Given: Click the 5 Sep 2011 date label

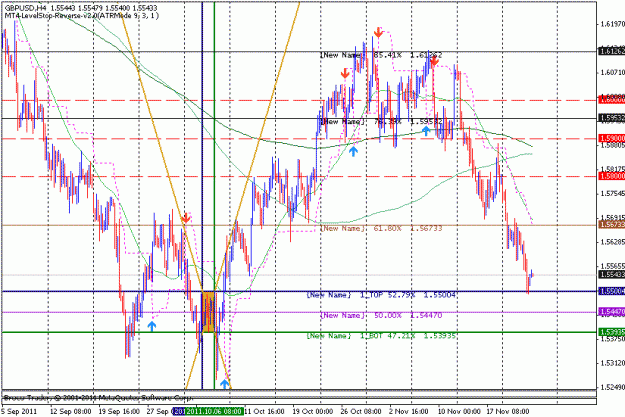Looking at the screenshot, I should coord(19,411).
